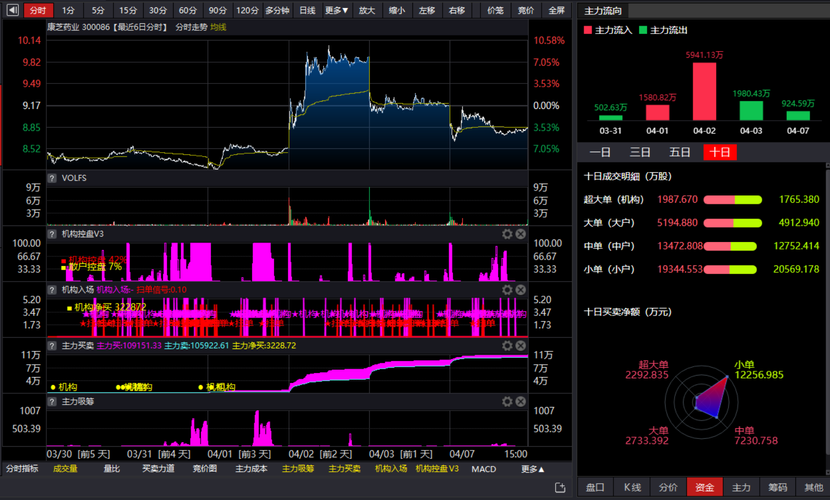Image resolution: width=830 pixels, height=500 pixels.
Task: Open settings gear of 主力吸筹 indicator
Action: coord(507,402)
